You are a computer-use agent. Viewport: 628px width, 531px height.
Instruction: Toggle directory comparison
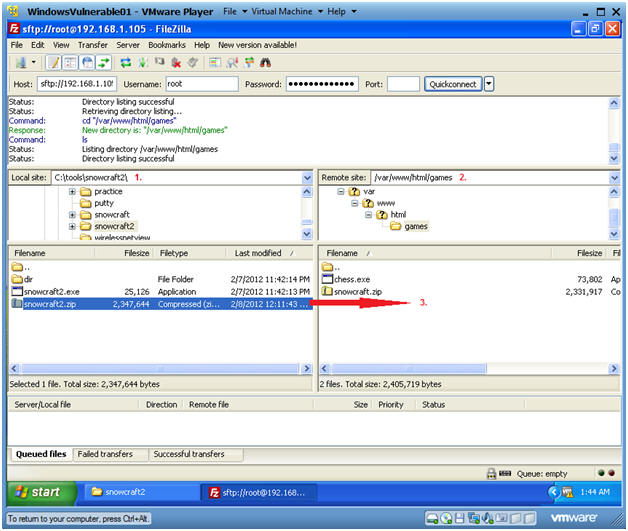tap(232, 62)
